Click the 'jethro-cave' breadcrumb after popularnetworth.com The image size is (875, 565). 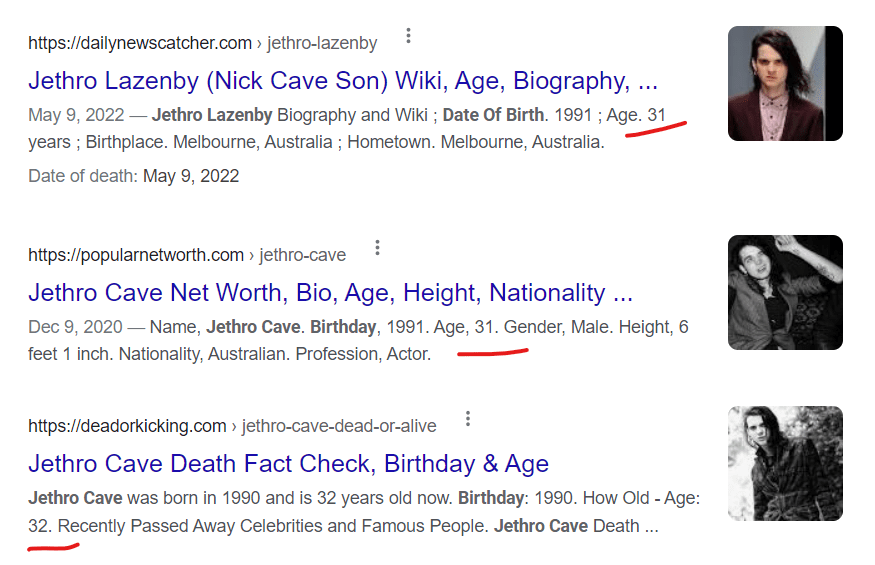pos(303,255)
